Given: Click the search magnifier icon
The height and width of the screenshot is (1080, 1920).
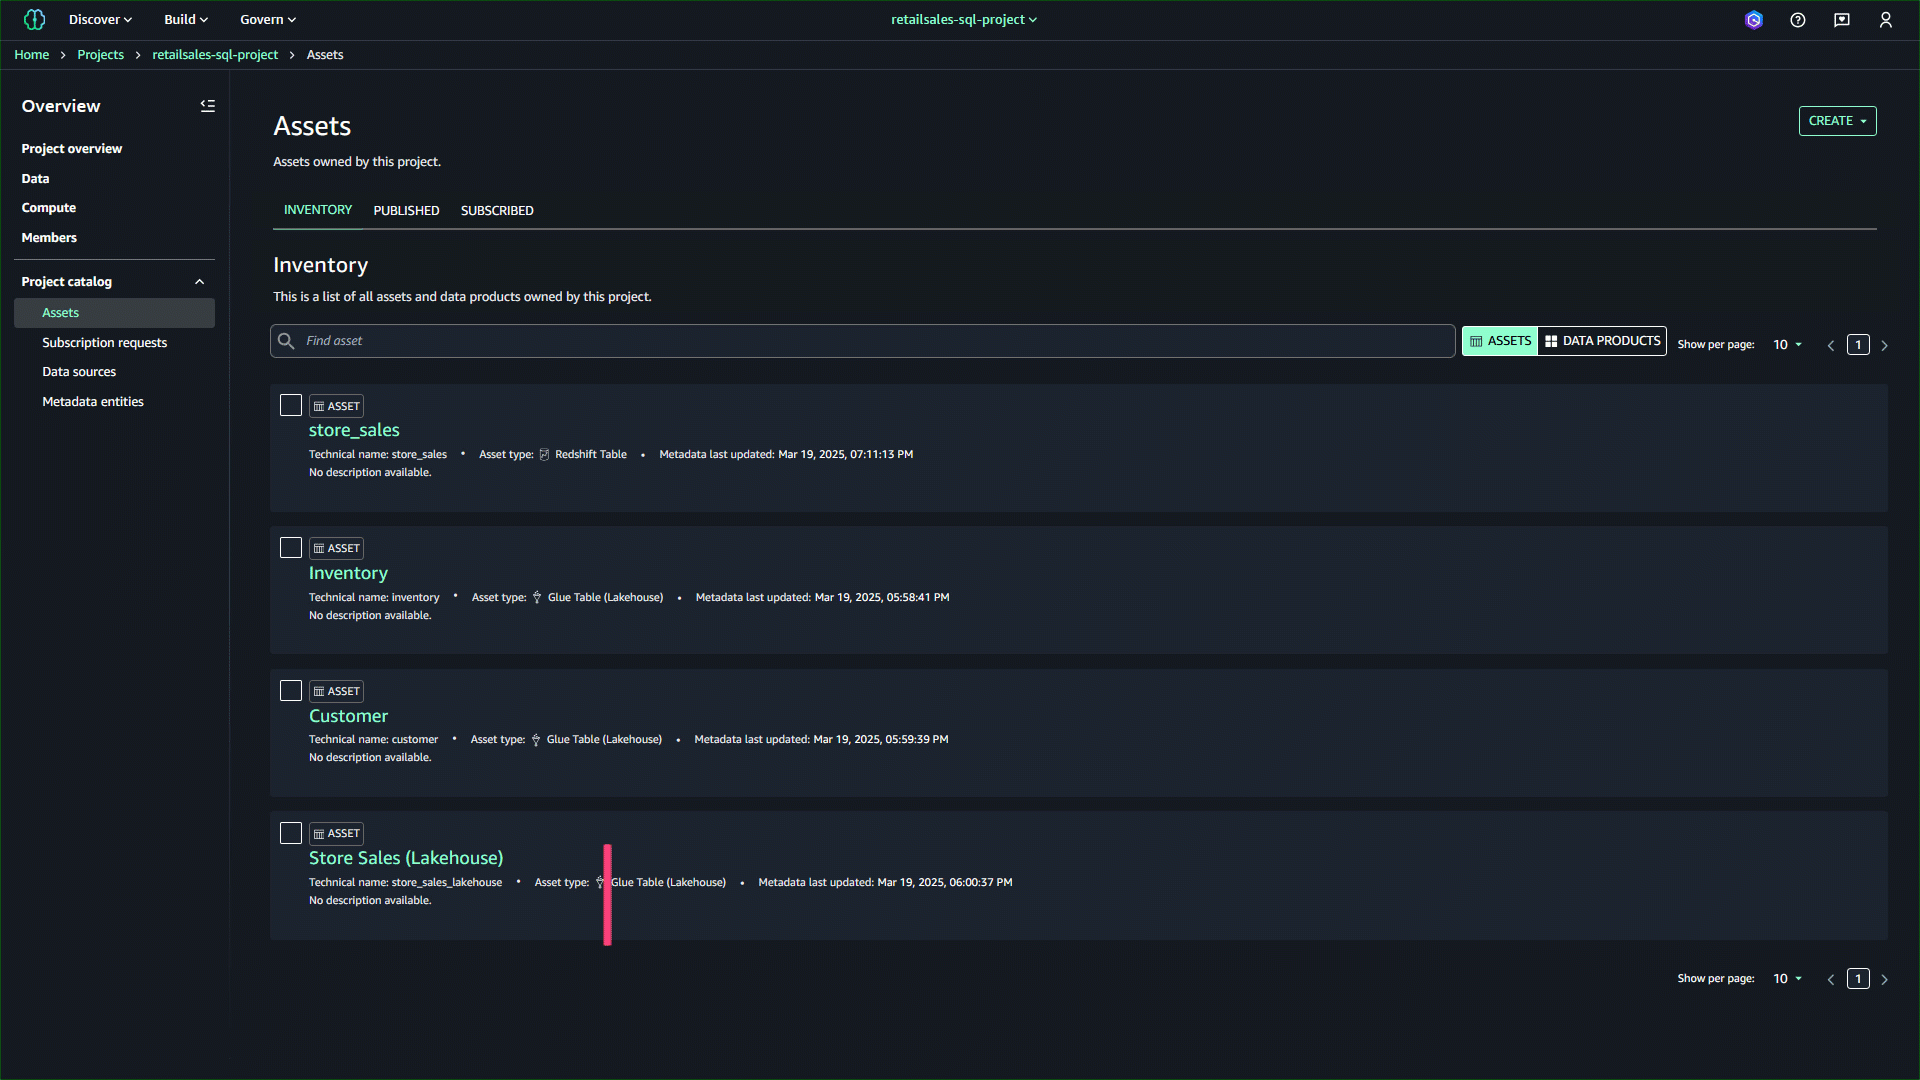Looking at the screenshot, I should pyautogui.click(x=286, y=341).
